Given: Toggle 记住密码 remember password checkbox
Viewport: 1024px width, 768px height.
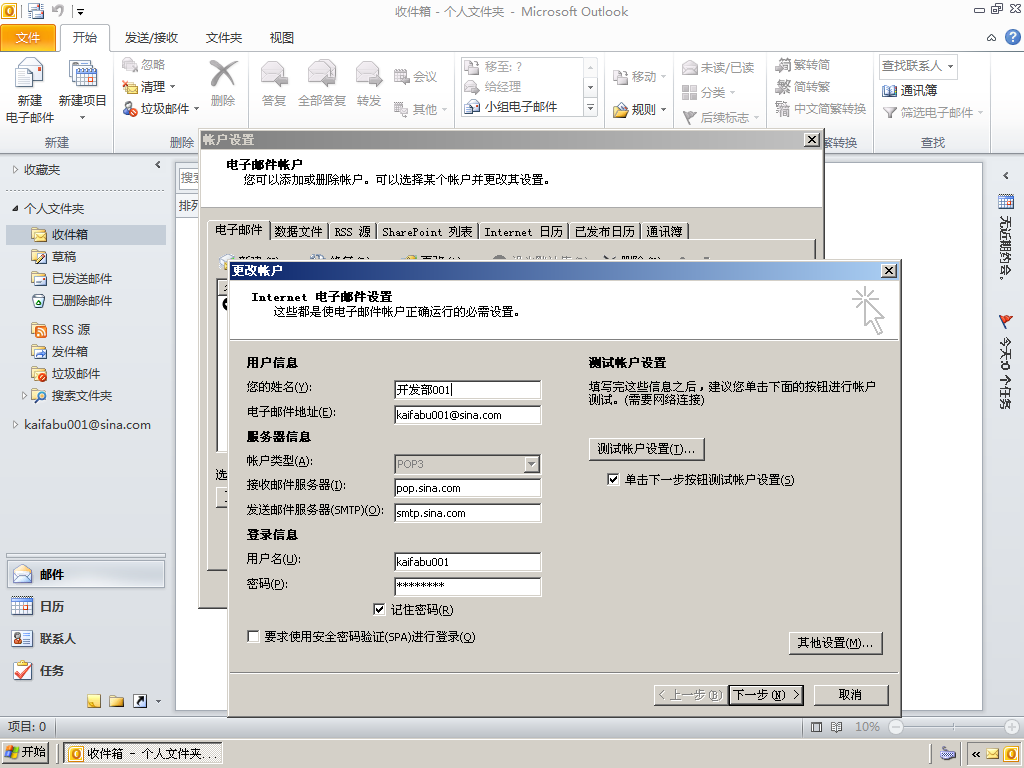Looking at the screenshot, I should (379, 609).
